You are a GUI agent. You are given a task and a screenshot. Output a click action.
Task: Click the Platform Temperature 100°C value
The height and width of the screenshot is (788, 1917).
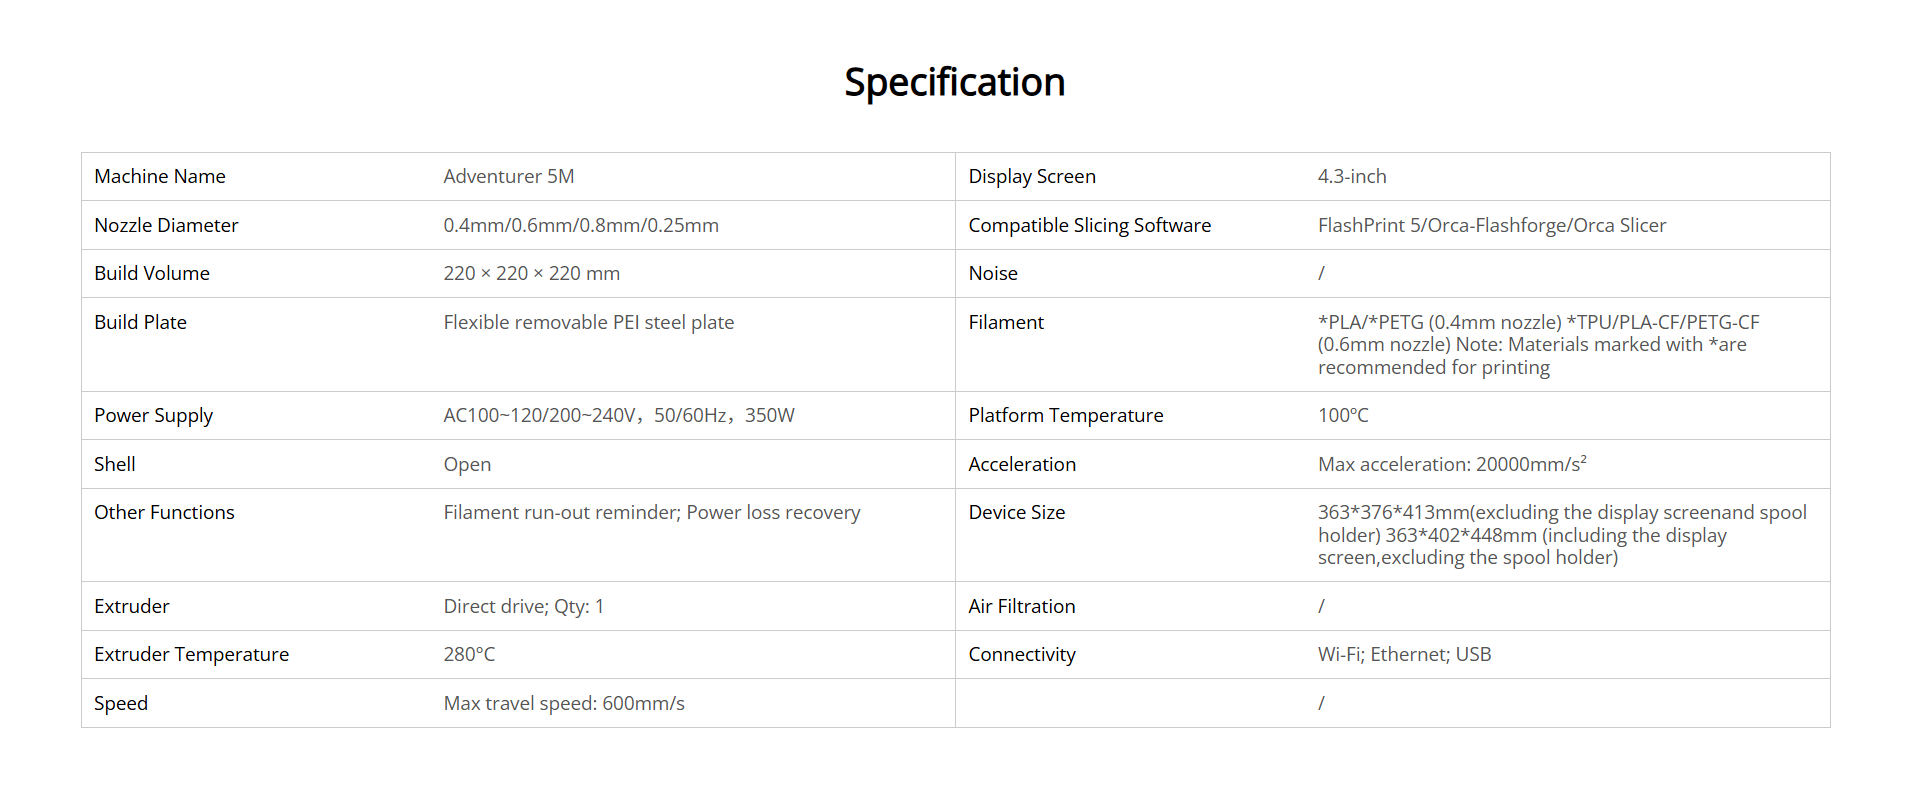(x=1342, y=416)
